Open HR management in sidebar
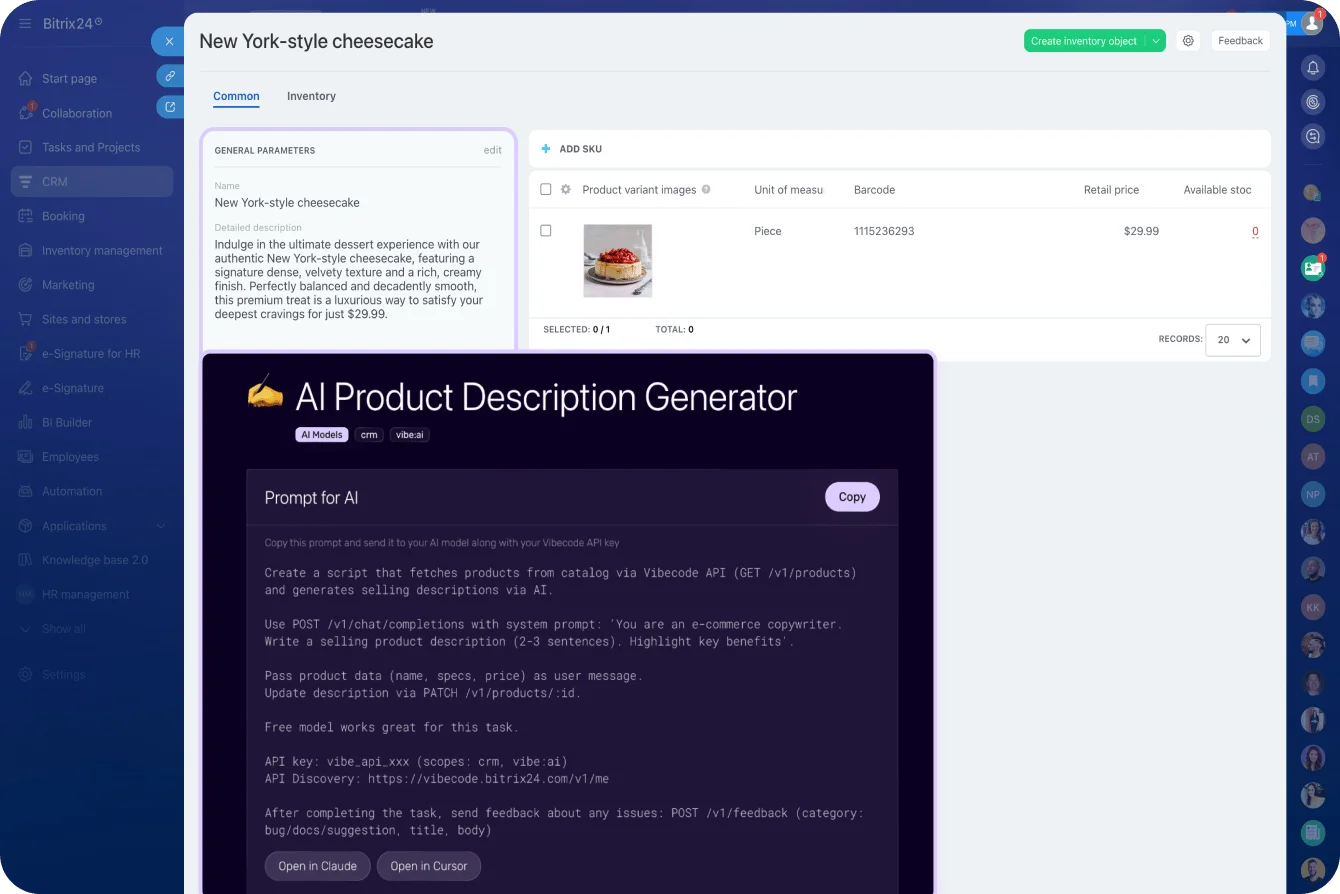This screenshot has width=1340, height=894. pyautogui.click(x=86, y=594)
